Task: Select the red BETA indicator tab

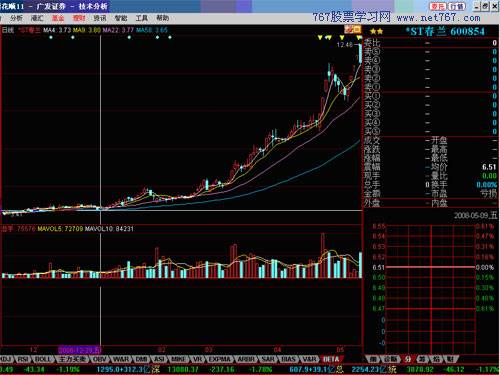Action: coord(331,359)
